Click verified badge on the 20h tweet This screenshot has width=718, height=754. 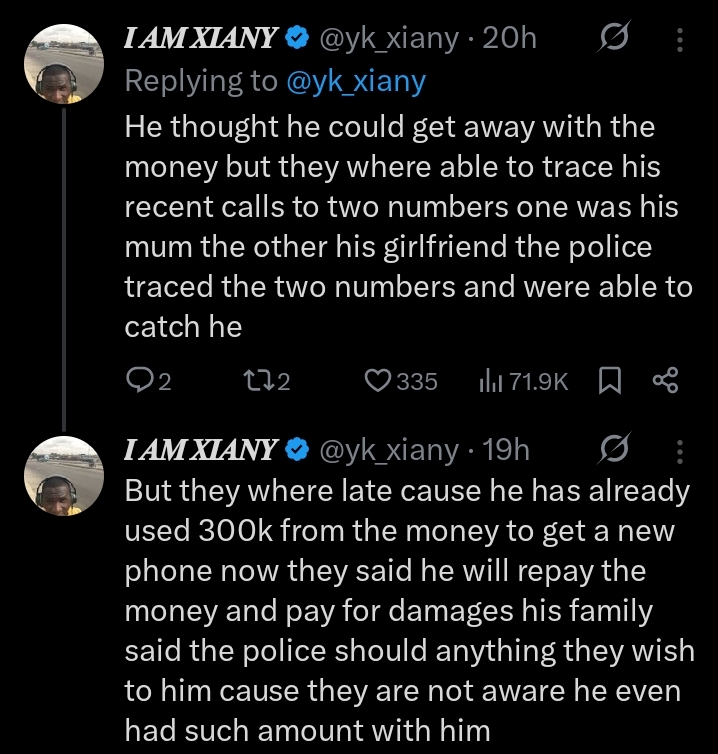click(296, 39)
